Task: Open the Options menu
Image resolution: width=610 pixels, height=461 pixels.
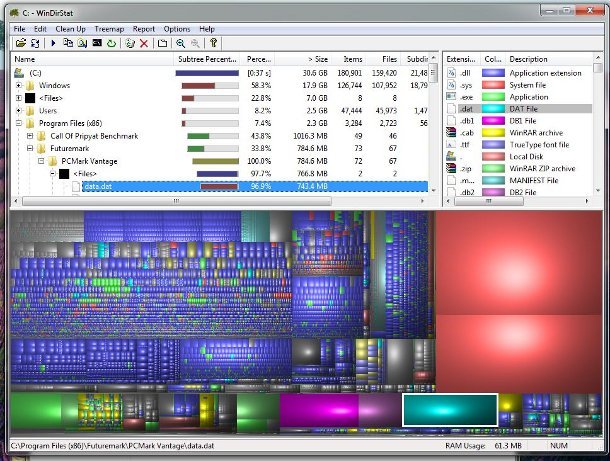Action: tap(177, 29)
